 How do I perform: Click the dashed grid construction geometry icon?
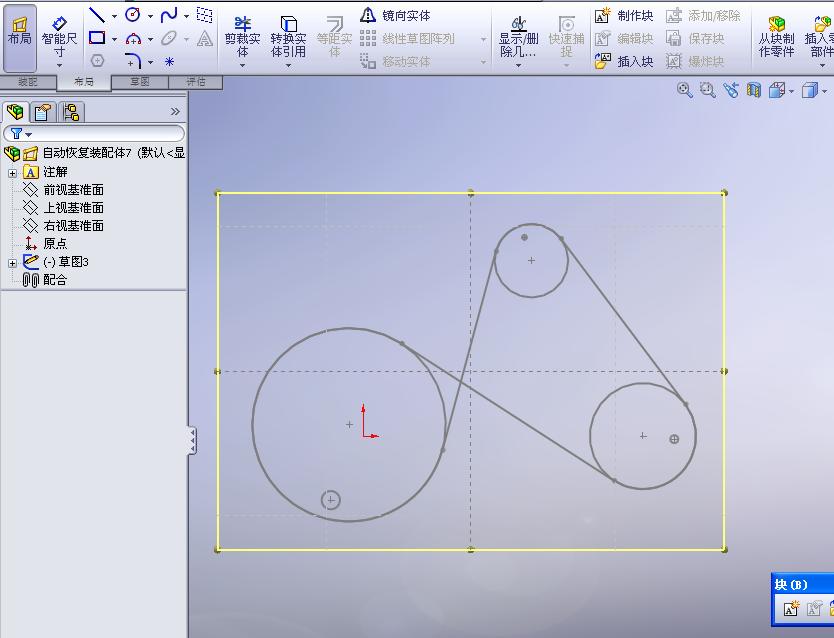[x=204, y=15]
